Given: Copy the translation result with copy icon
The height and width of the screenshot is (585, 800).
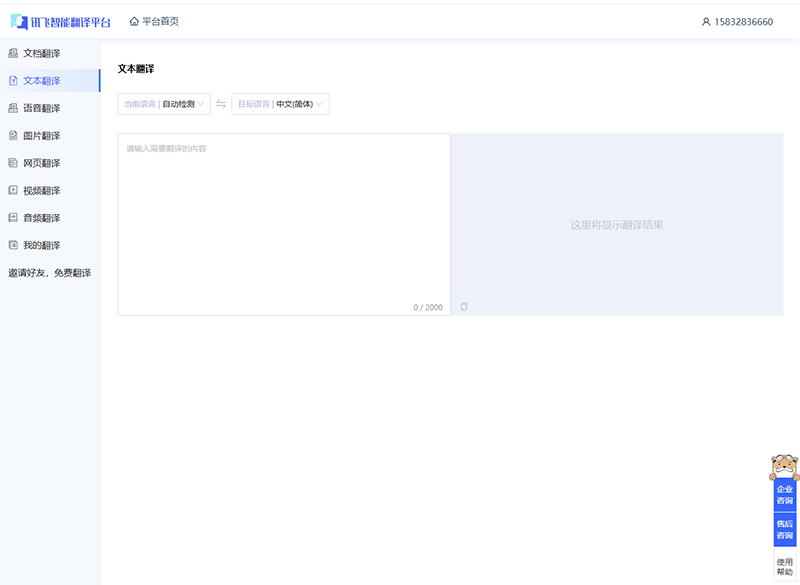Looking at the screenshot, I should click(x=464, y=307).
